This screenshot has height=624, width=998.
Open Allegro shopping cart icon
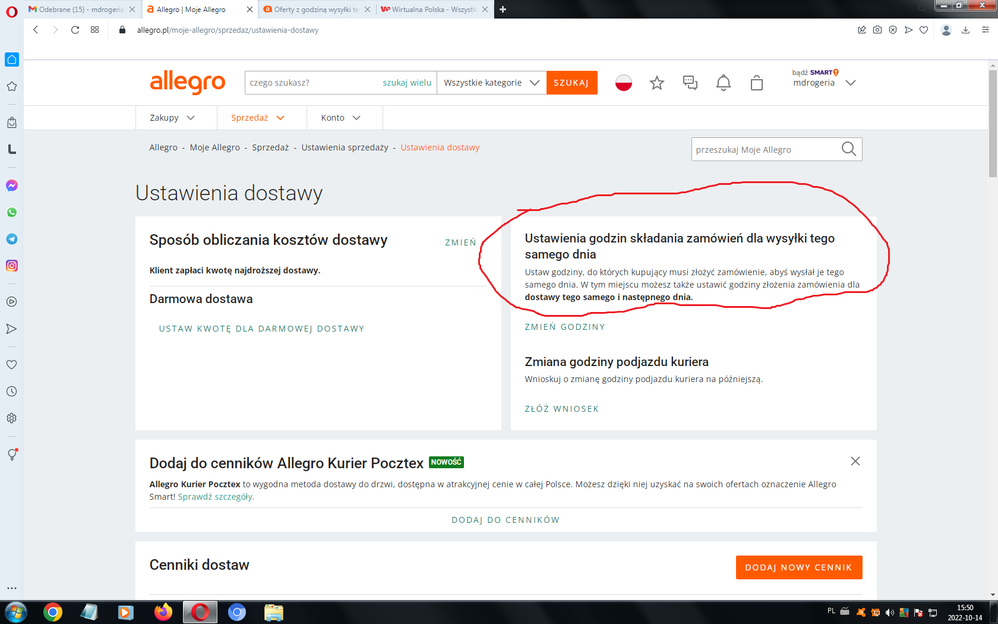[756, 83]
